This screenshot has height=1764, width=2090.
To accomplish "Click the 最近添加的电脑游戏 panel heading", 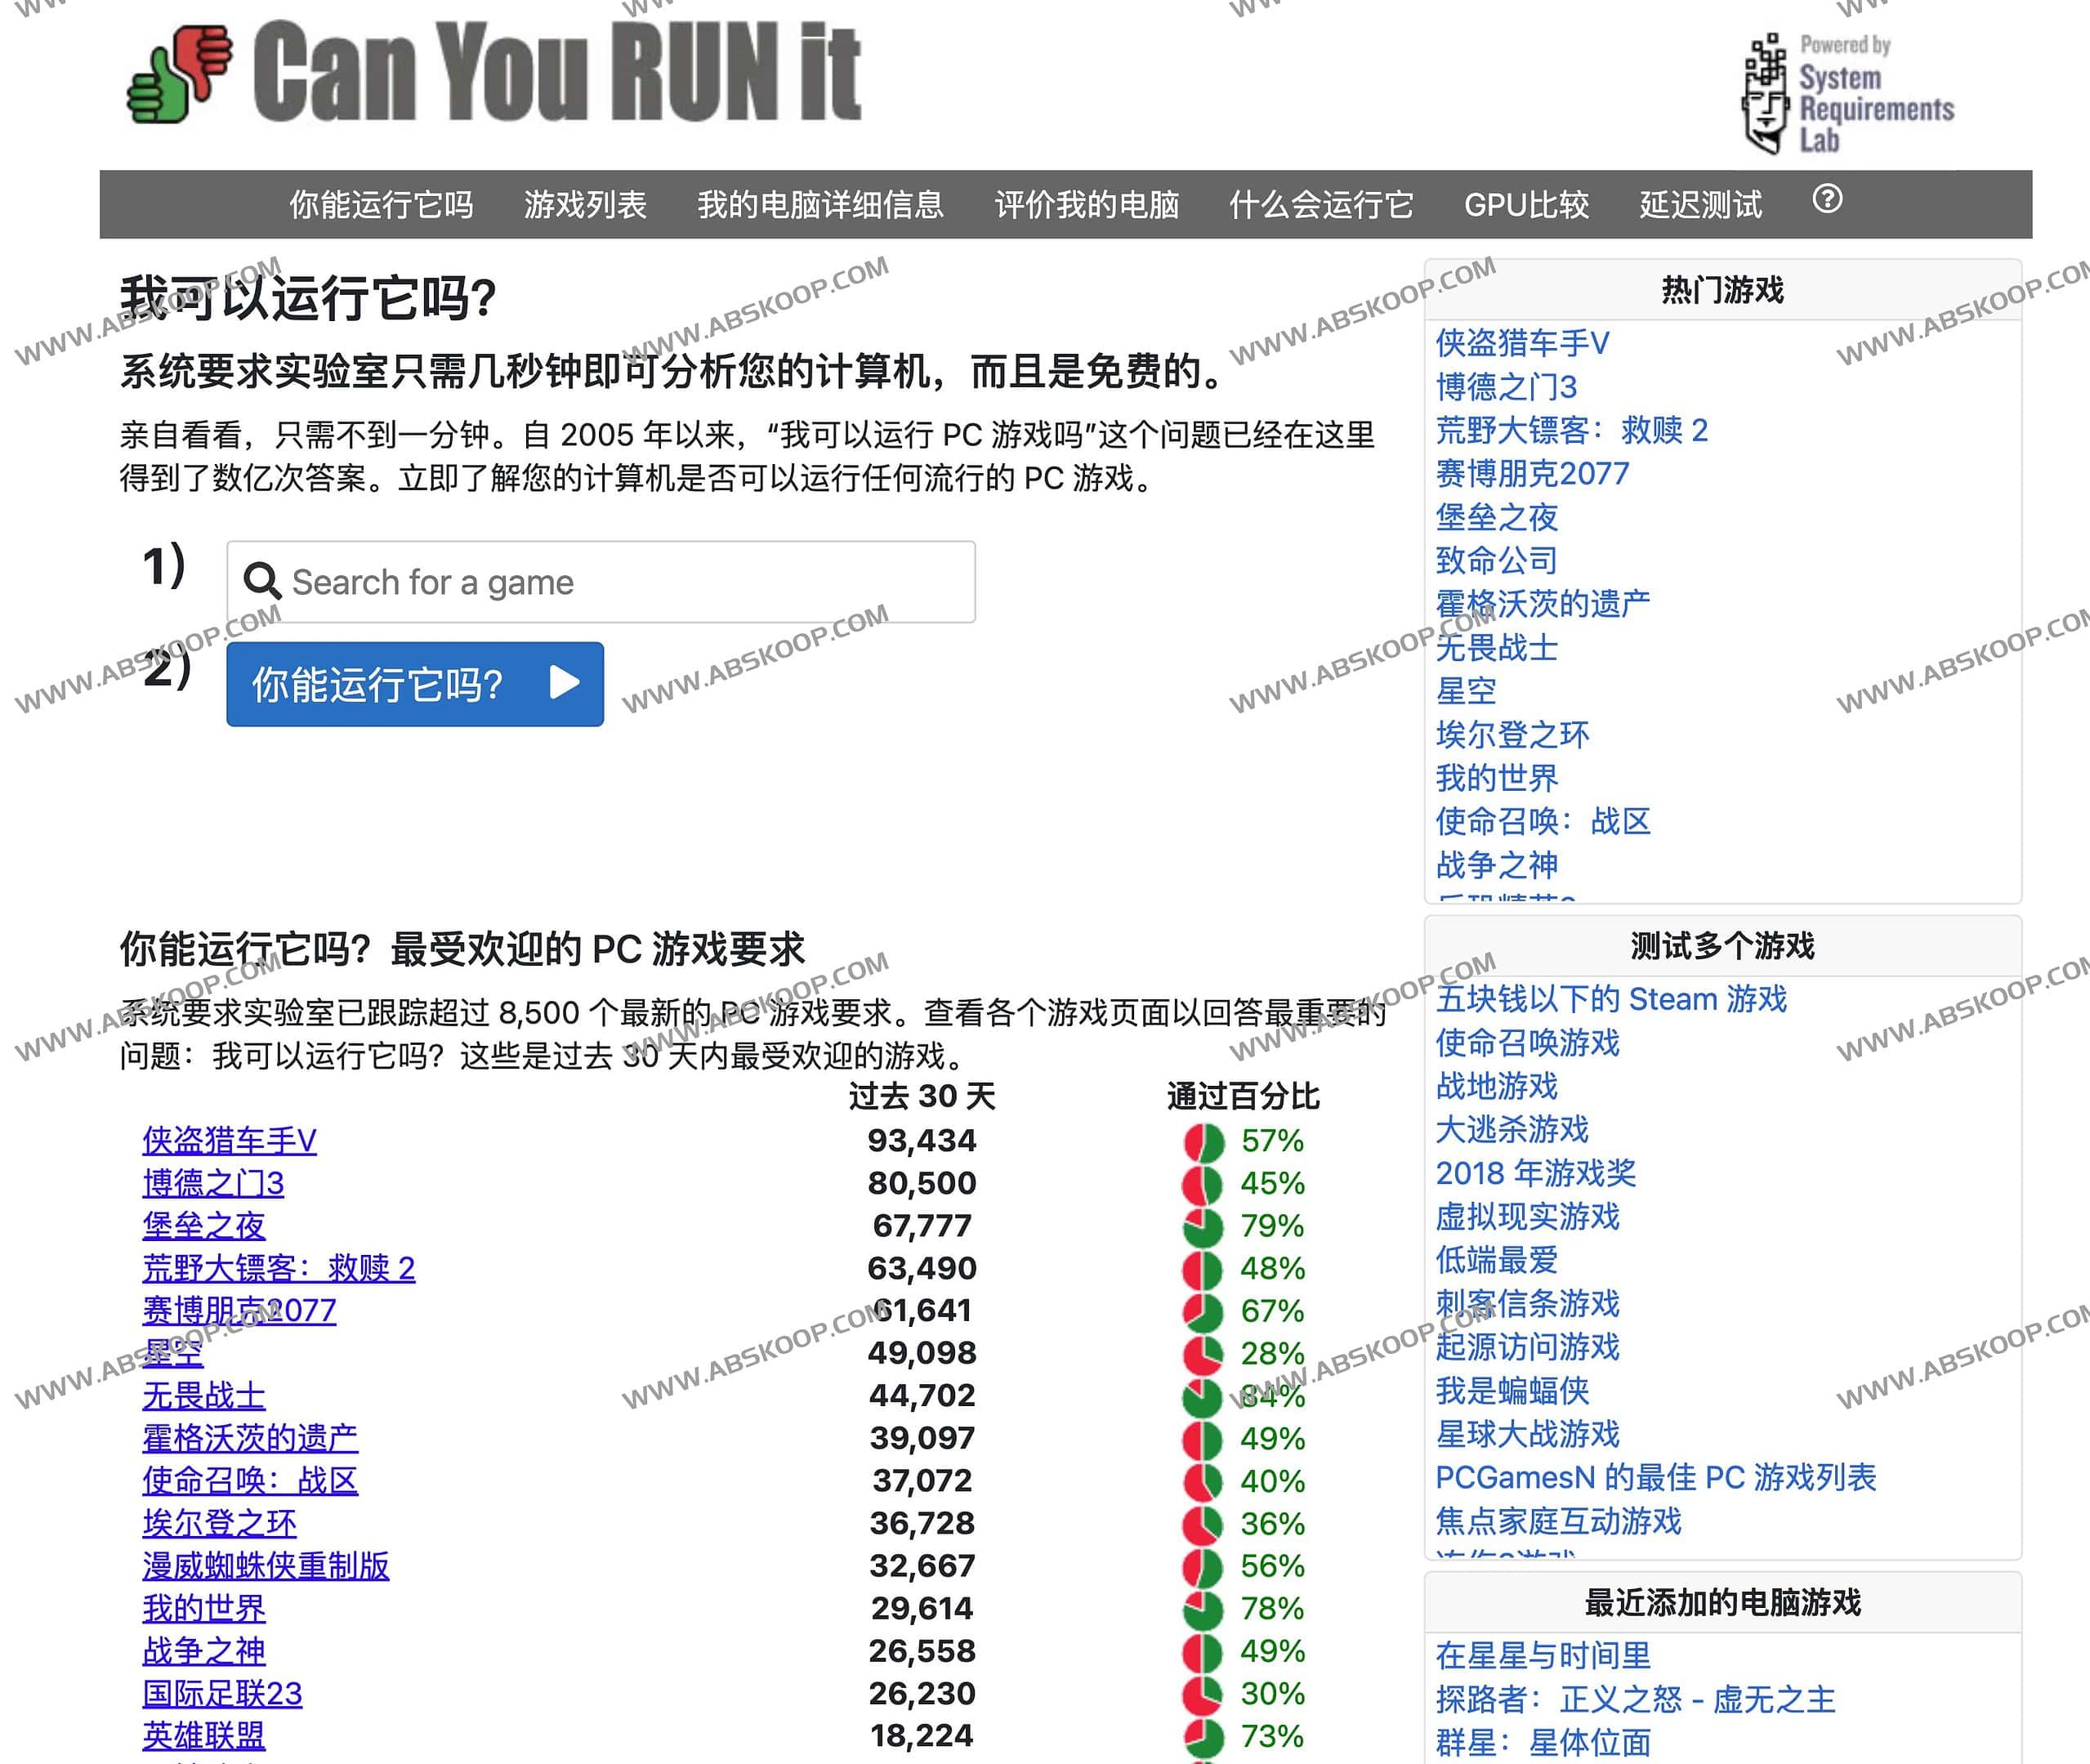I will [x=1722, y=1602].
